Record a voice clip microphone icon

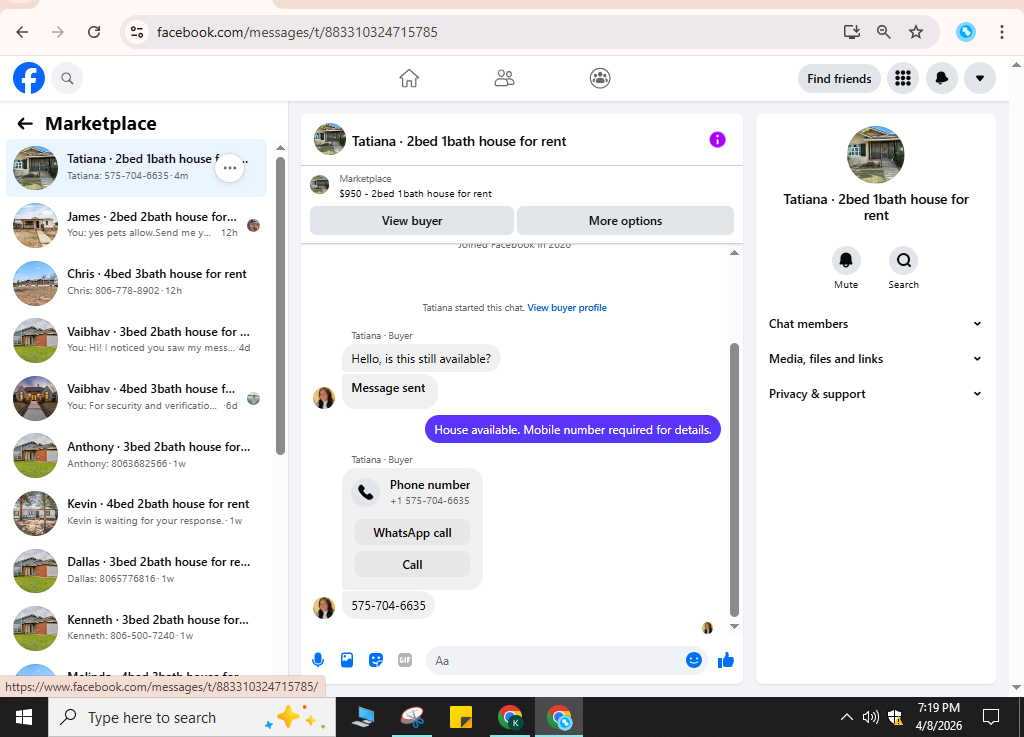[318, 660]
